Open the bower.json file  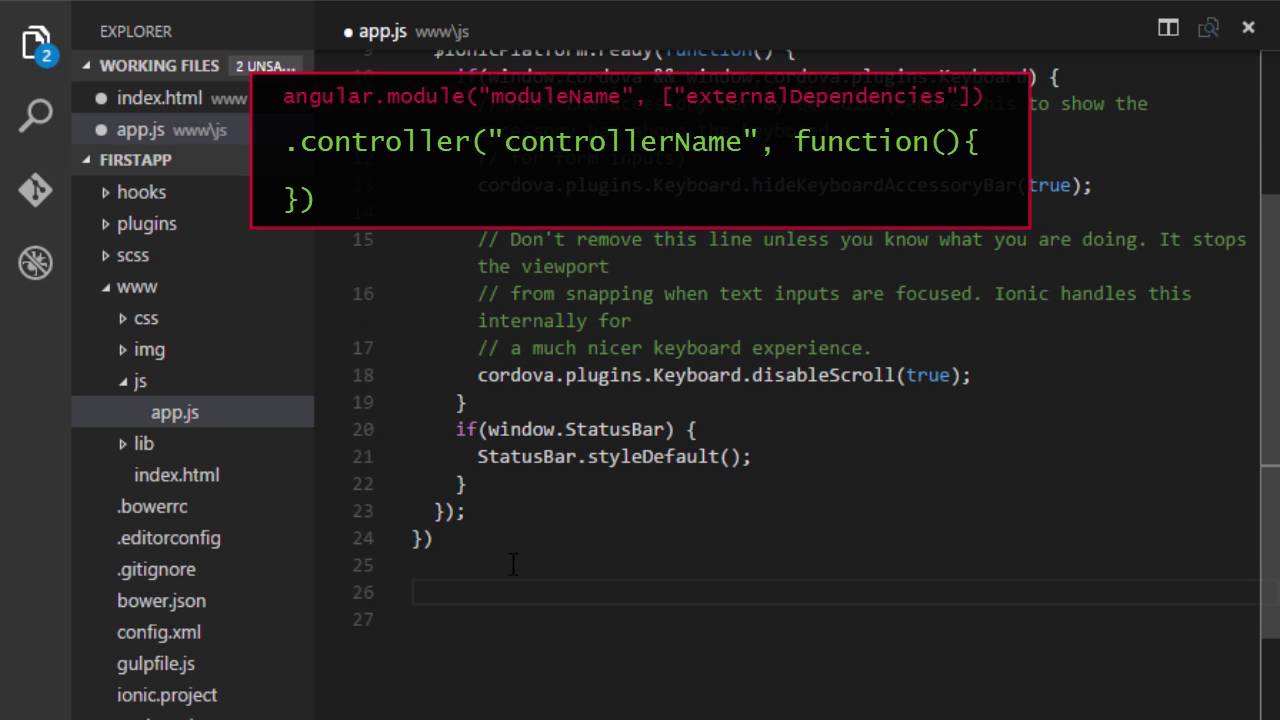click(161, 601)
